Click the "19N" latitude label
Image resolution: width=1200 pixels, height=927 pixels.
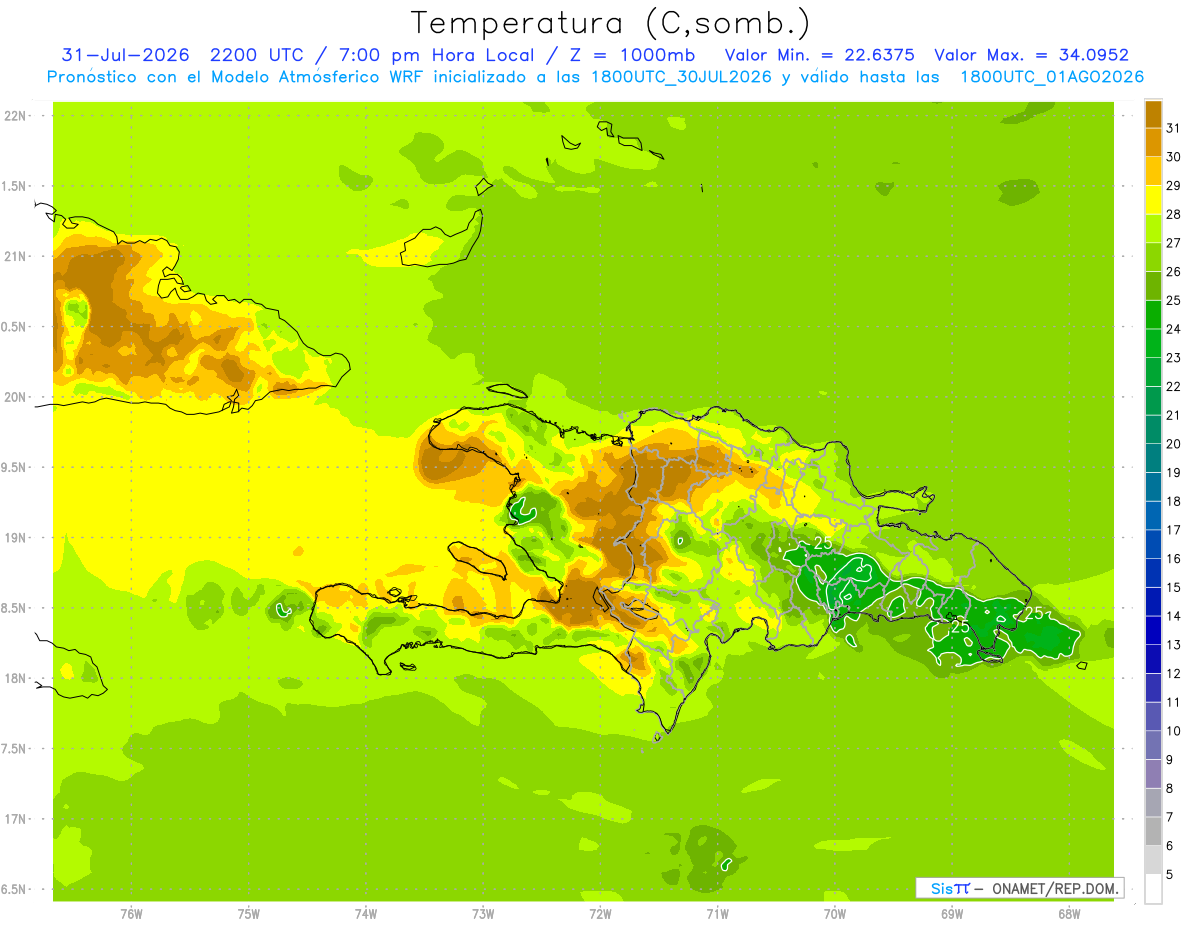click(15, 538)
